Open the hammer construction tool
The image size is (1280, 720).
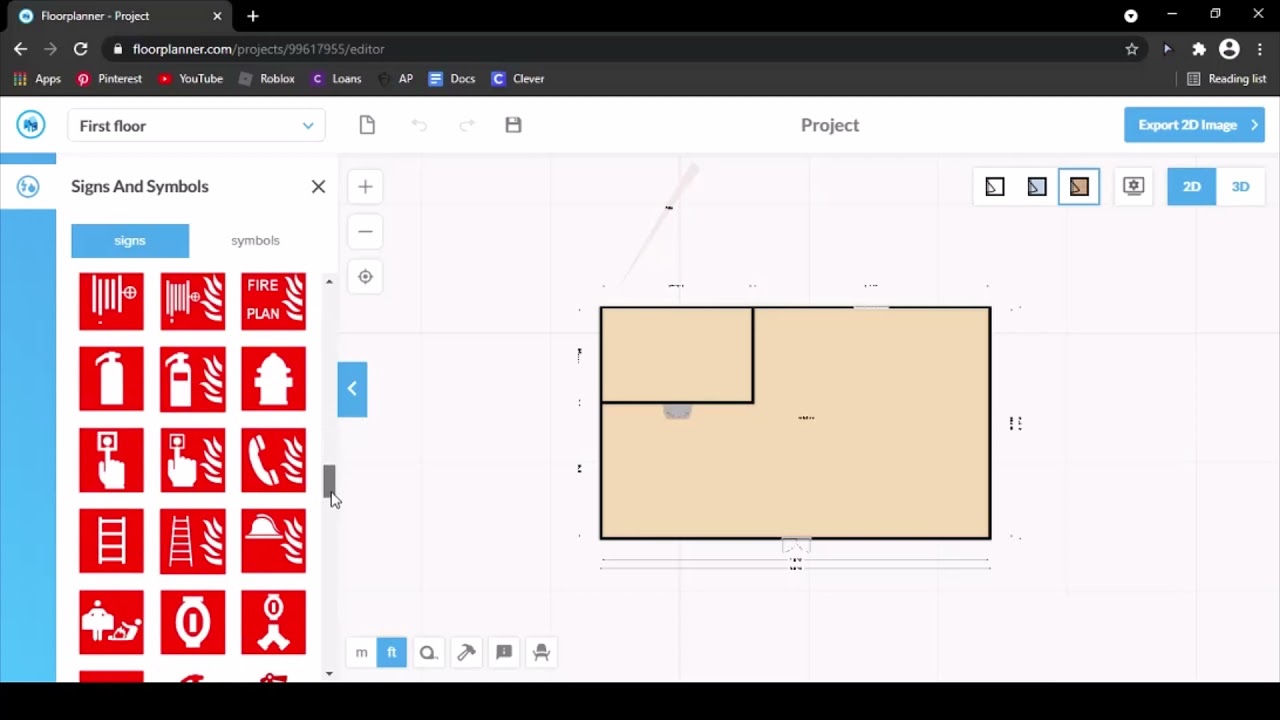(x=466, y=653)
